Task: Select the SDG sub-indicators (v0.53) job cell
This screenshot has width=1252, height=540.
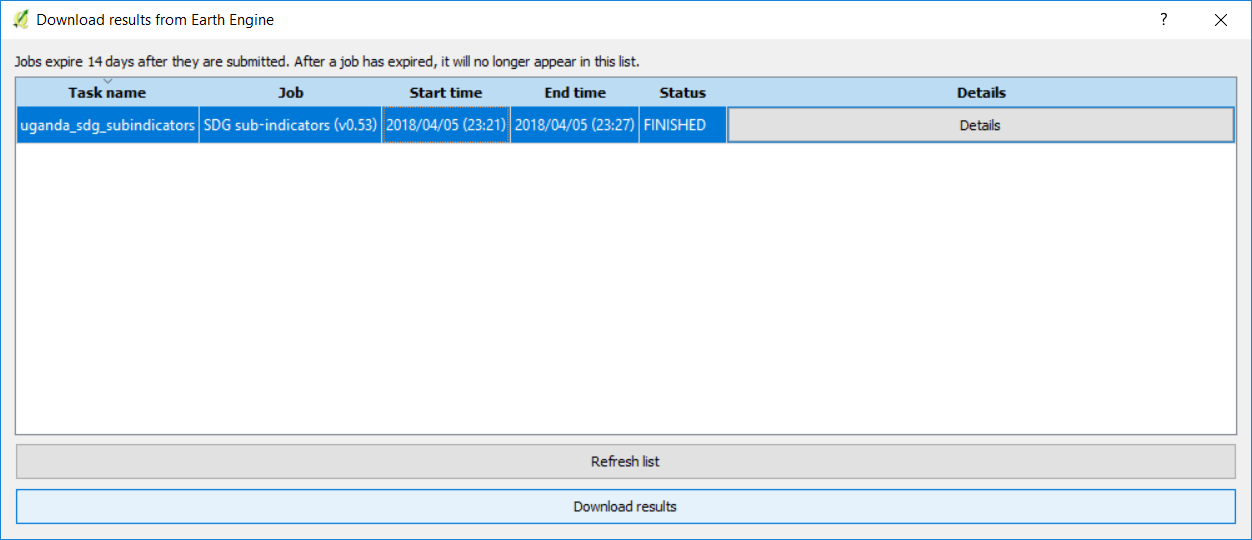Action: [290, 126]
